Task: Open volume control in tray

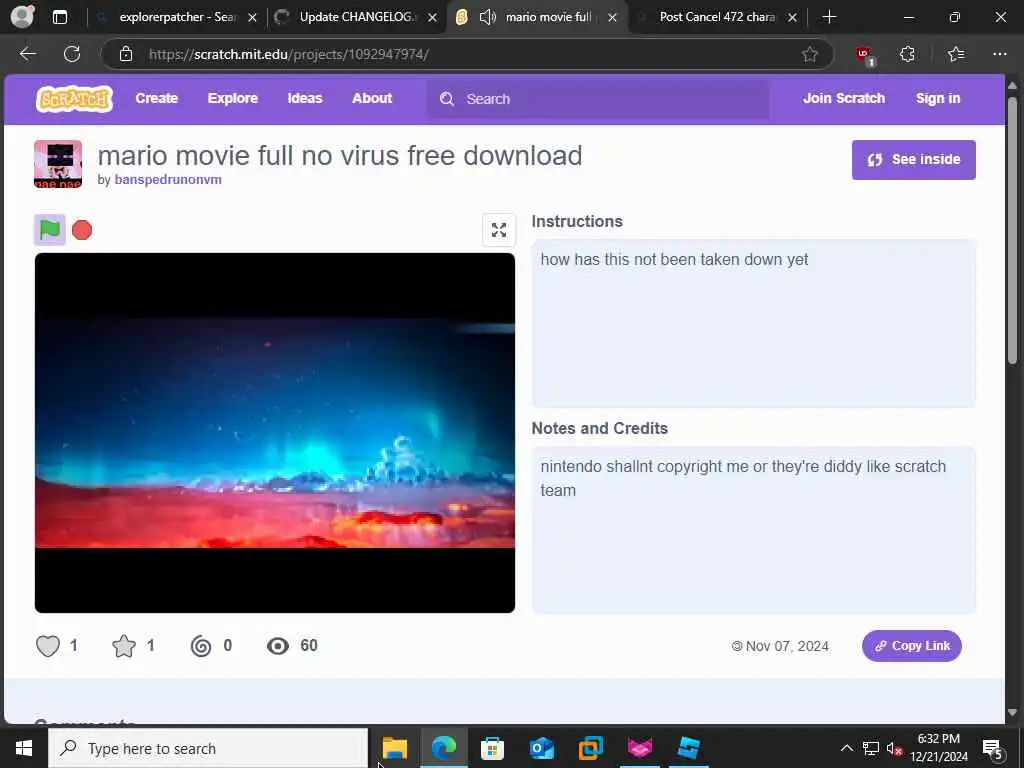Action: click(x=894, y=748)
